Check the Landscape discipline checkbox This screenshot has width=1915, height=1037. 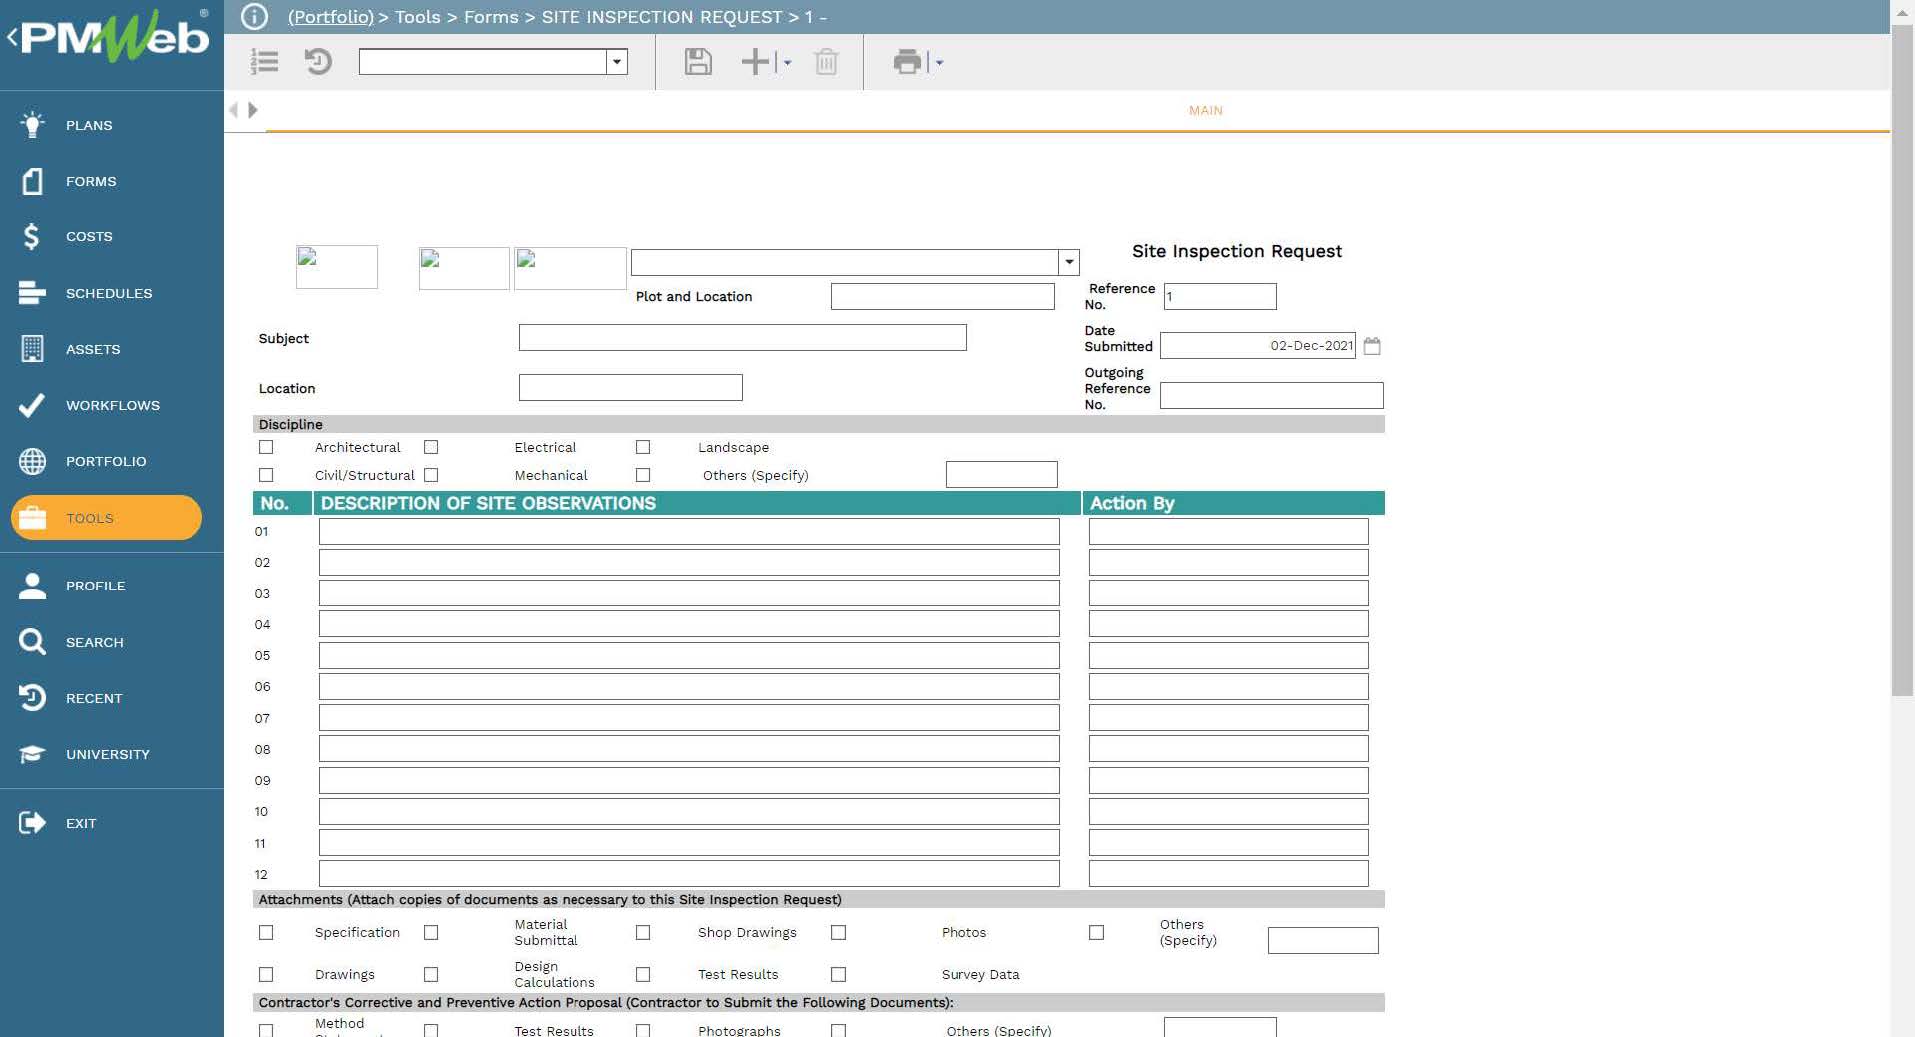[643, 447]
